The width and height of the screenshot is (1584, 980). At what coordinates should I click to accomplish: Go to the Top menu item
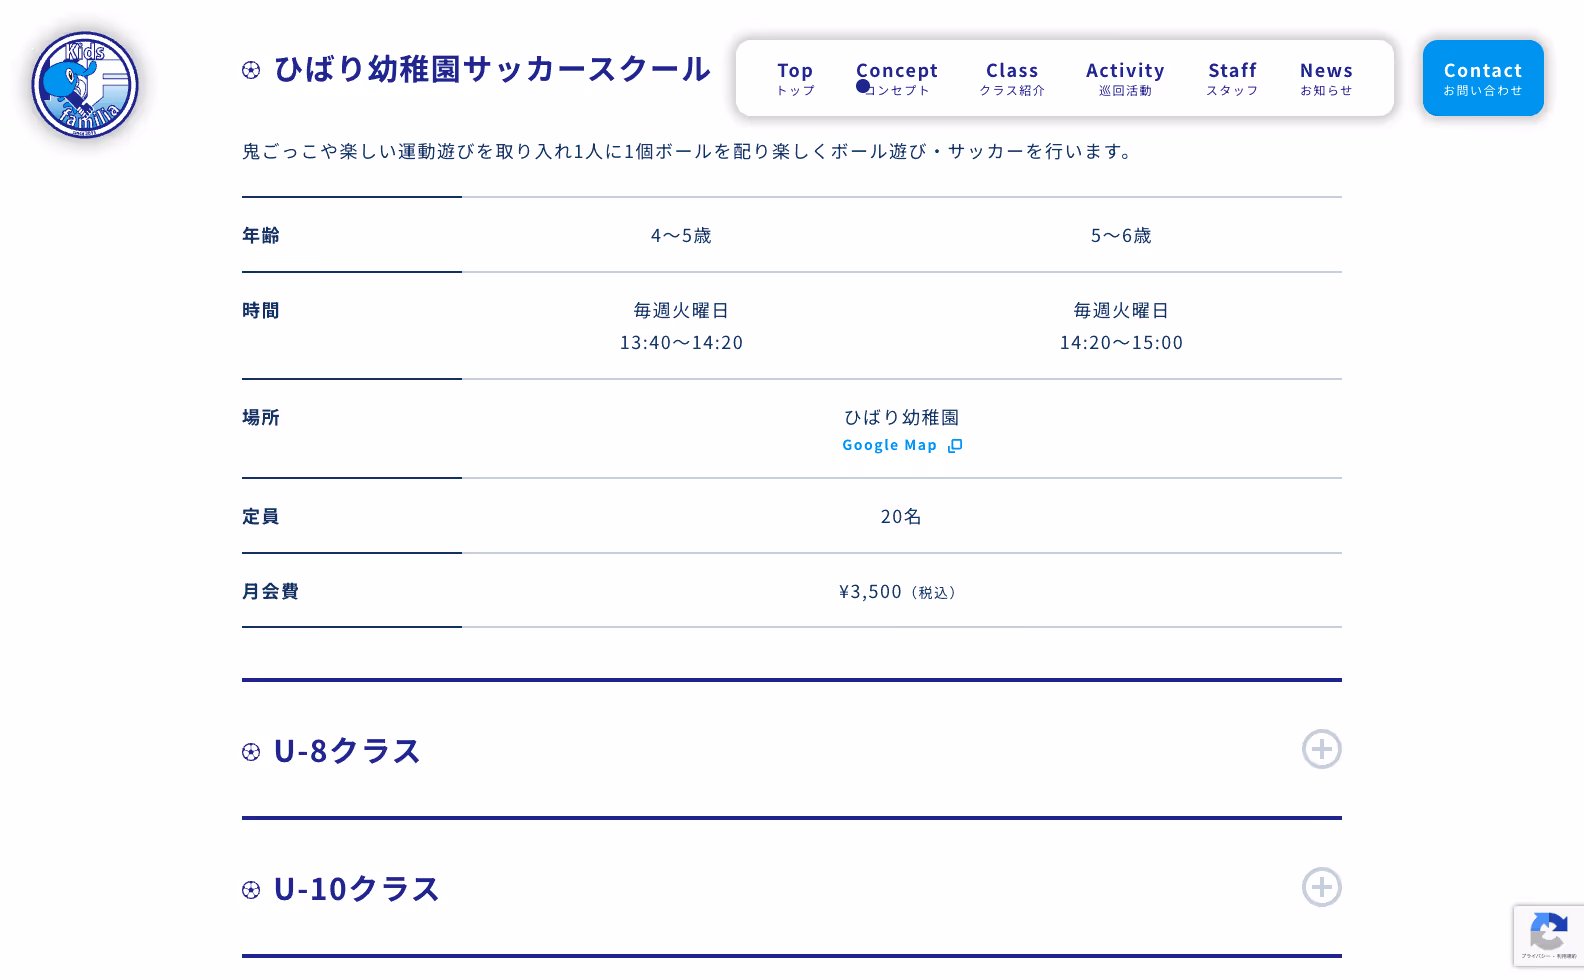(795, 78)
